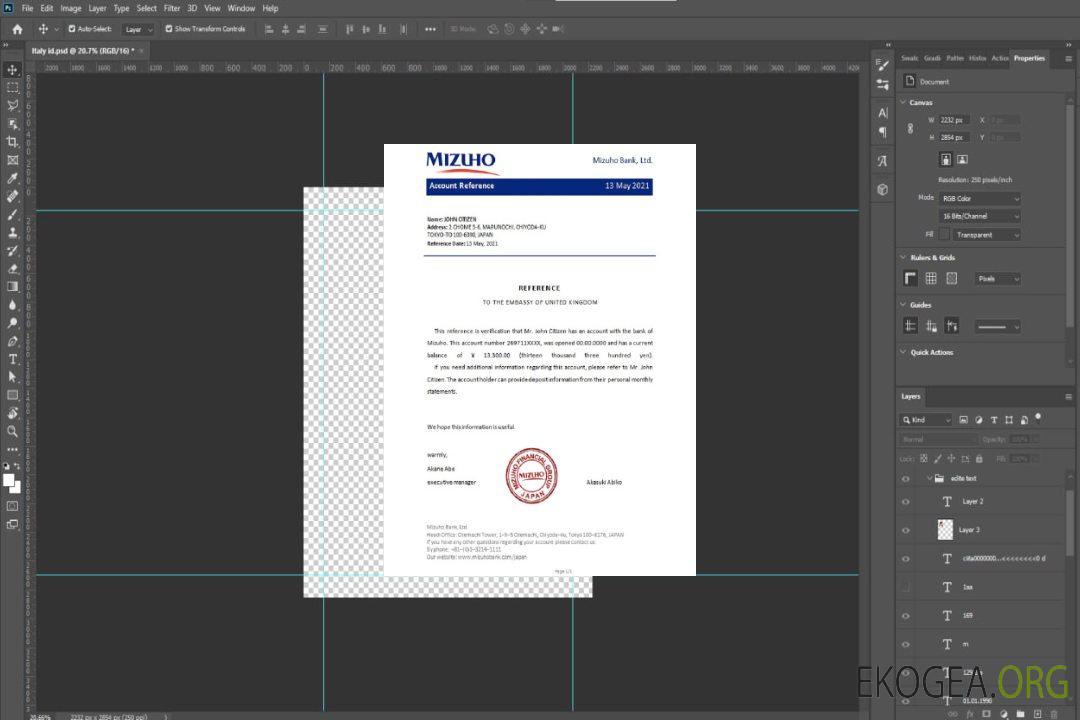
Task: Hide Layer 3 visibility eye
Action: (906, 531)
